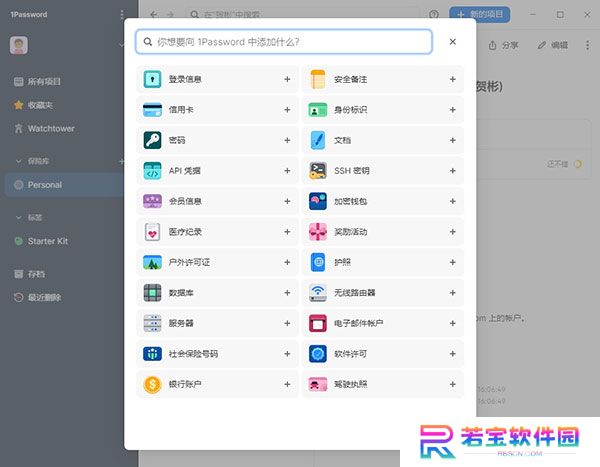Pick the 电子邮件帐户 email account icon
Image resolution: width=600 pixels, height=467 pixels.
(318, 323)
